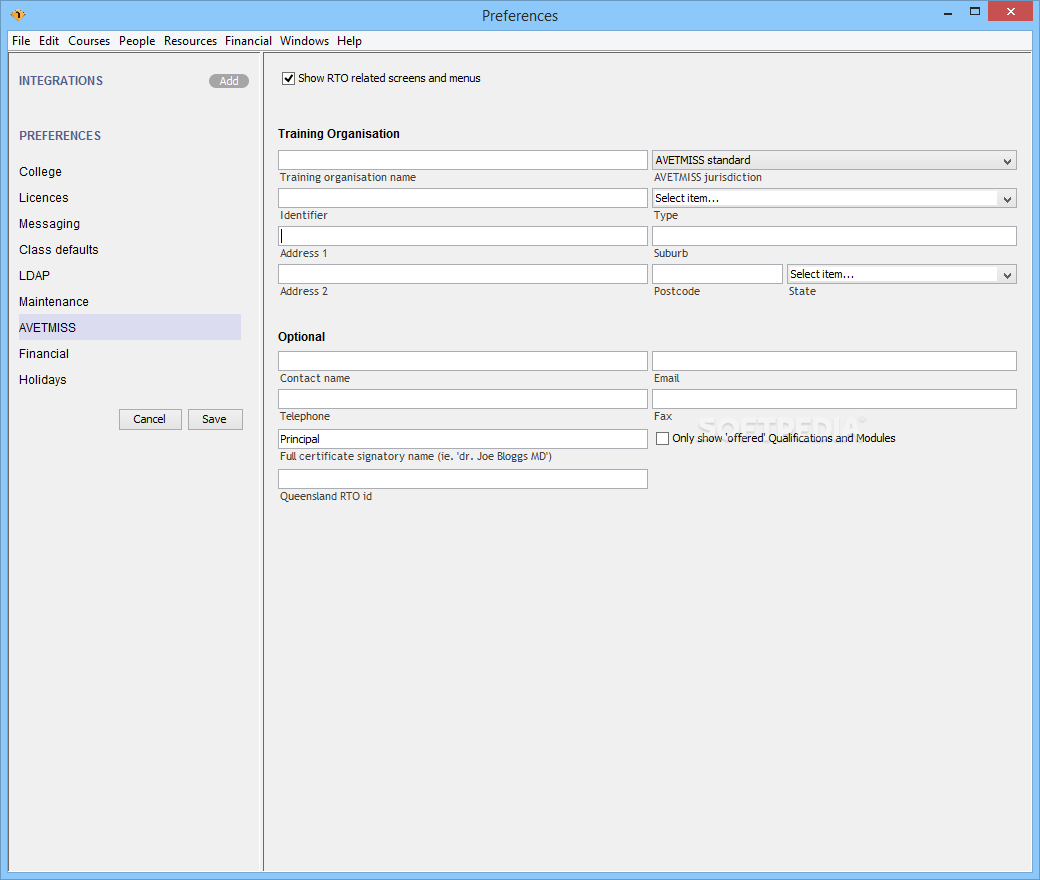Click the Add integrations button
This screenshot has width=1040, height=880.
coord(229,81)
